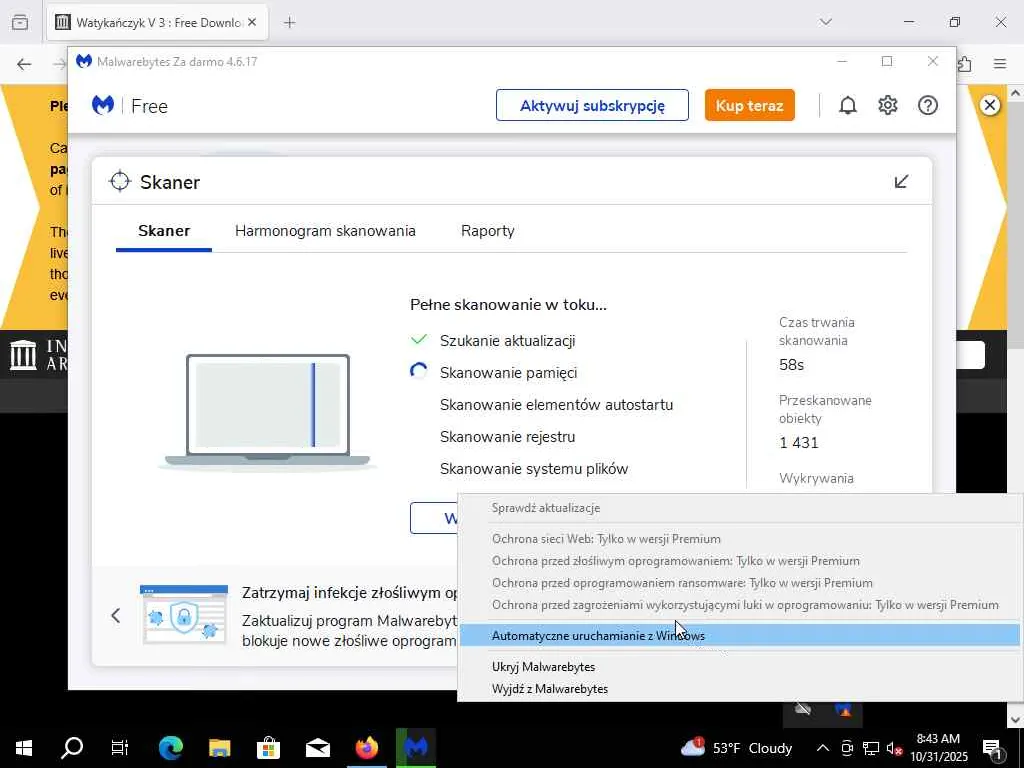The image size is (1024, 768).
Task: Open Malwarebytes notifications bell
Action: click(848, 105)
